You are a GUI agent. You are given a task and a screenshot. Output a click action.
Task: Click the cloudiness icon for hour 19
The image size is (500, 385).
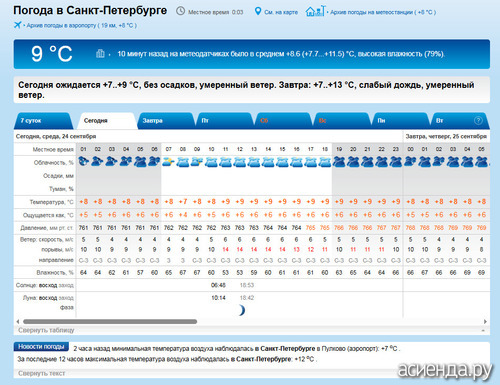point(339,162)
